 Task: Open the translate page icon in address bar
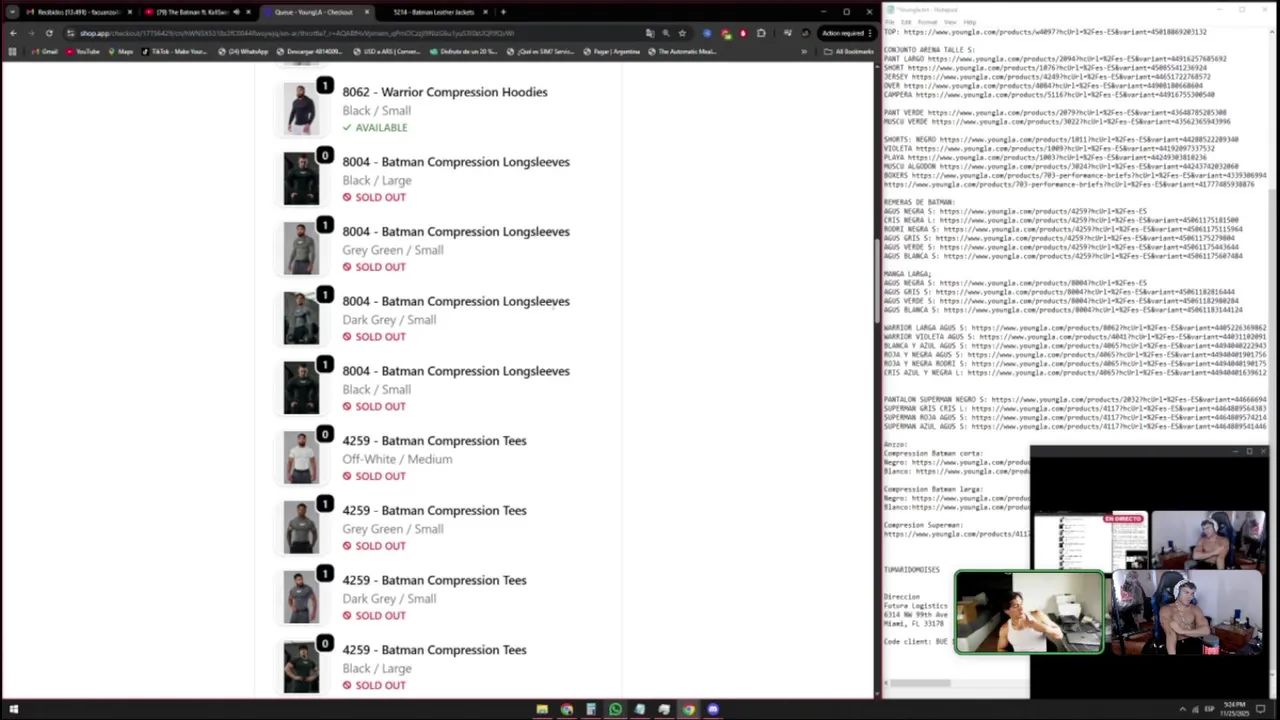click(650, 33)
